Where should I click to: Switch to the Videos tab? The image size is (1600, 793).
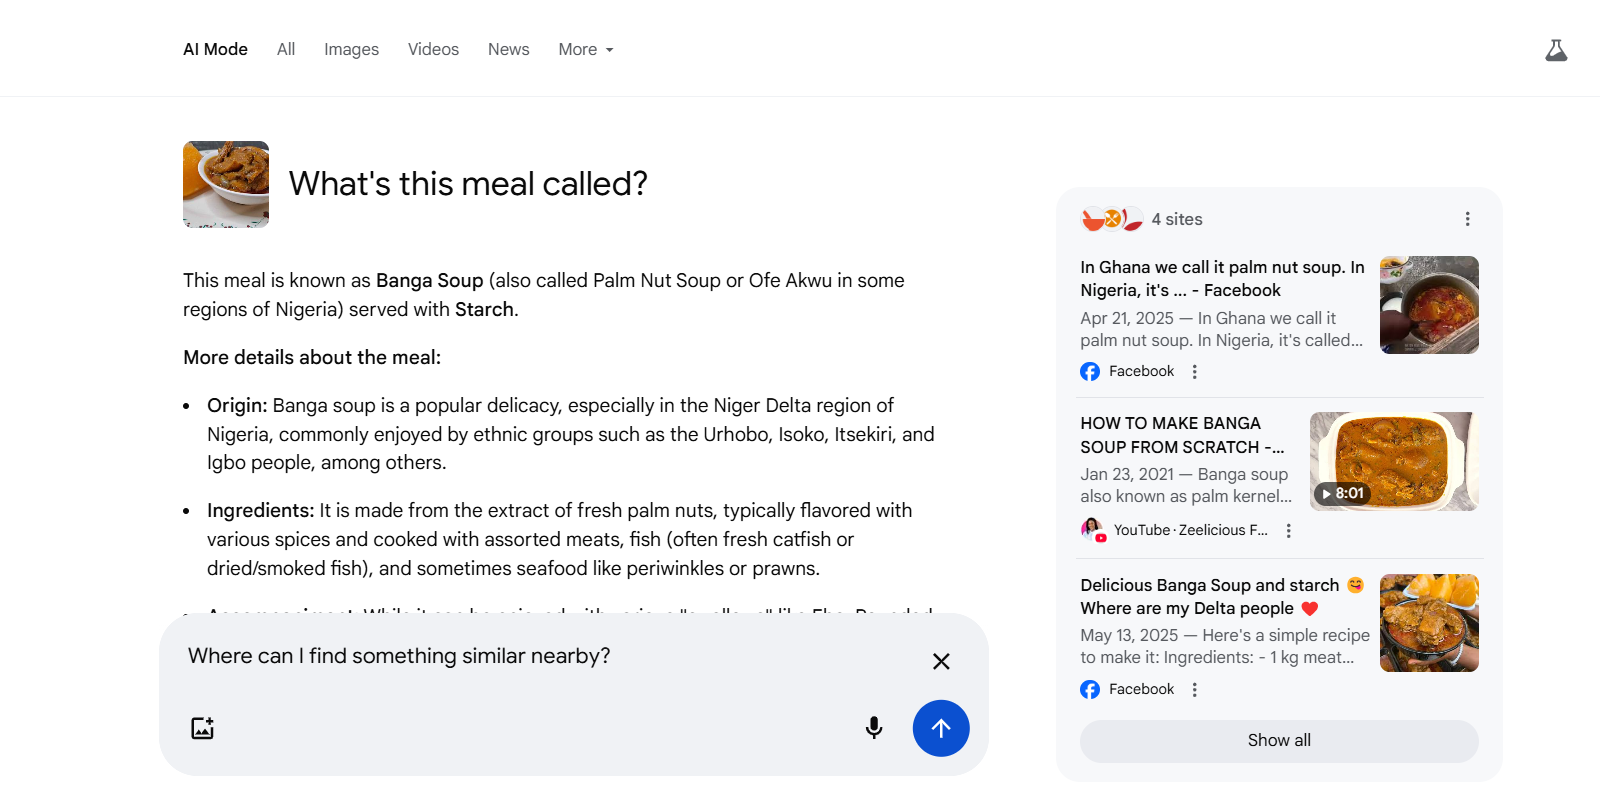tap(433, 49)
